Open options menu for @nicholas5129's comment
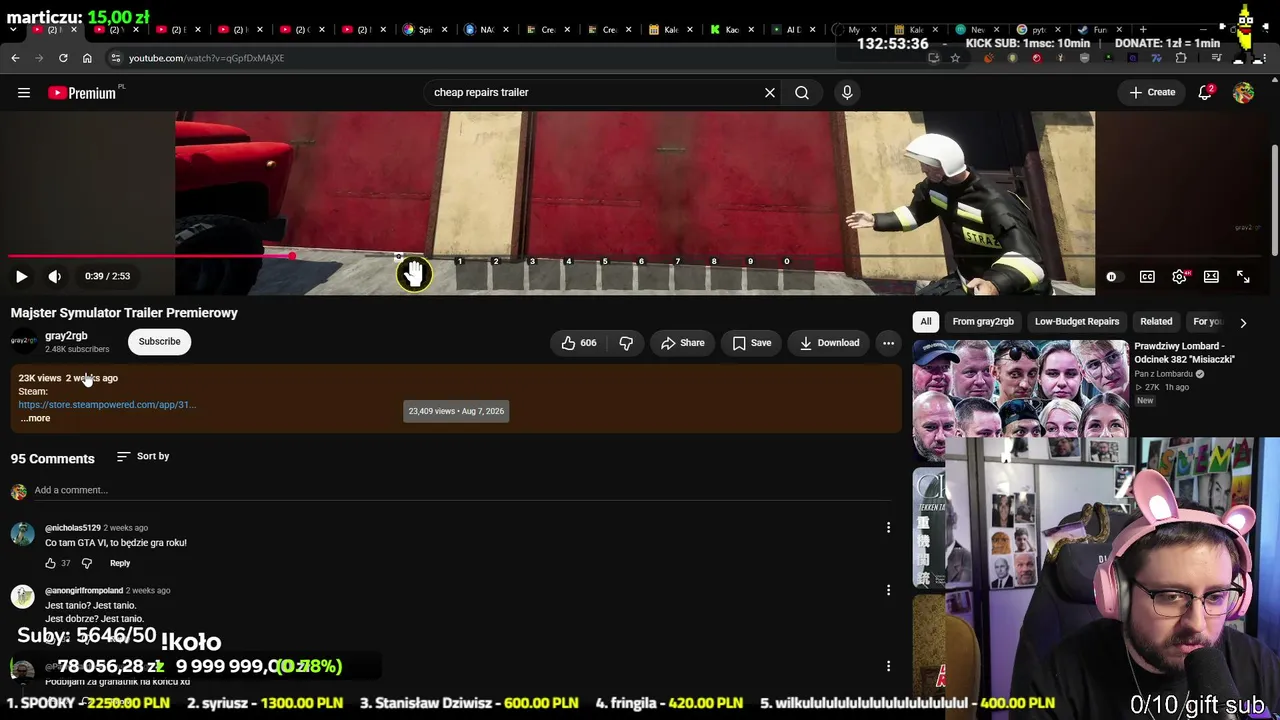The width and height of the screenshot is (1280, 720). tap(888, 528)
